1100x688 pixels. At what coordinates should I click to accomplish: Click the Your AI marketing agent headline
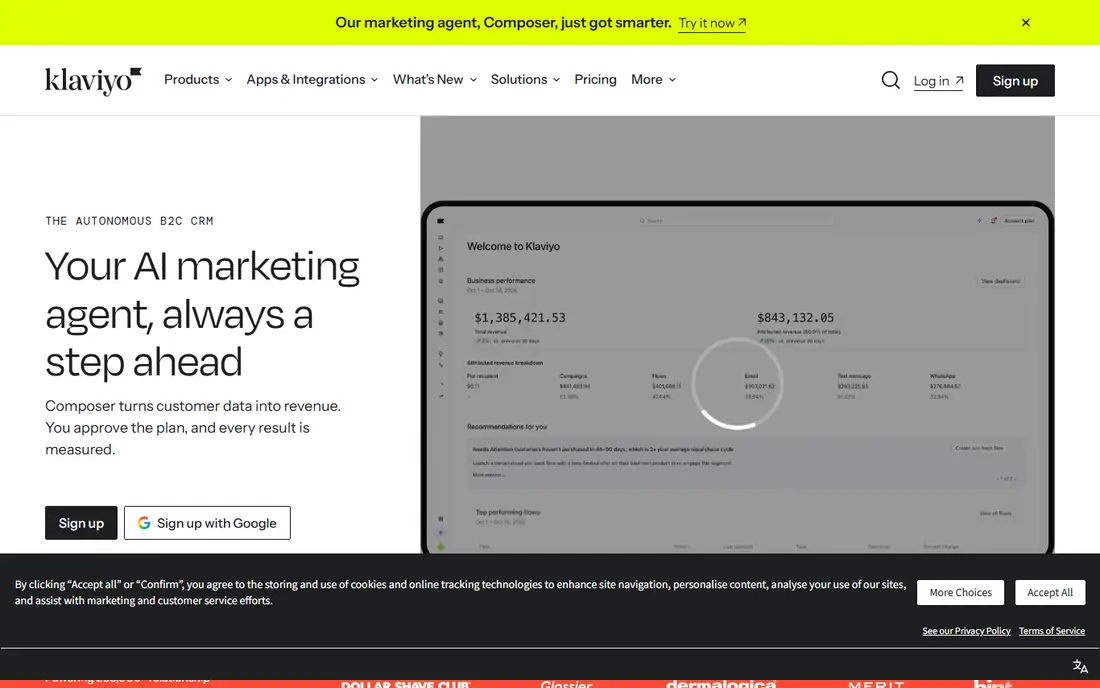pos(202,314)
